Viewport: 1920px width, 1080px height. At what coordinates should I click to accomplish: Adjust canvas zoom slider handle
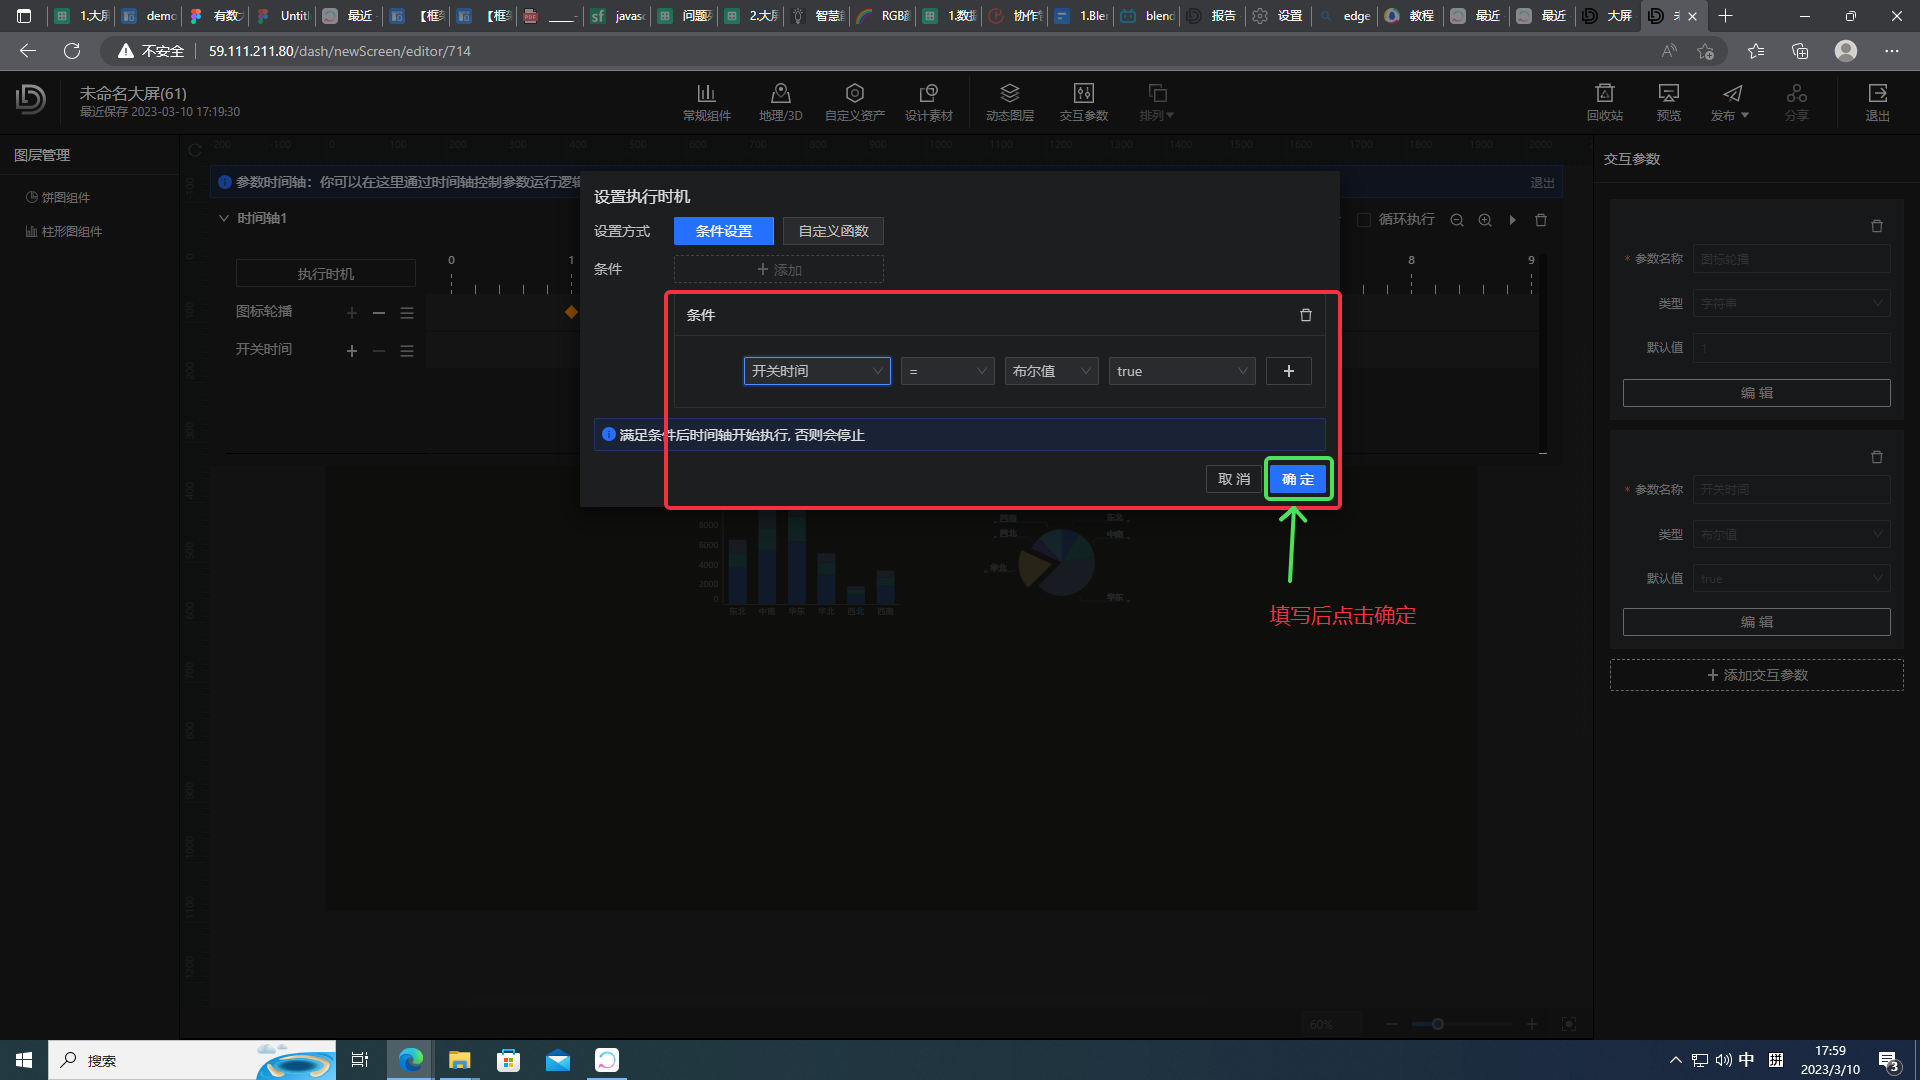pos(1438,1024)
